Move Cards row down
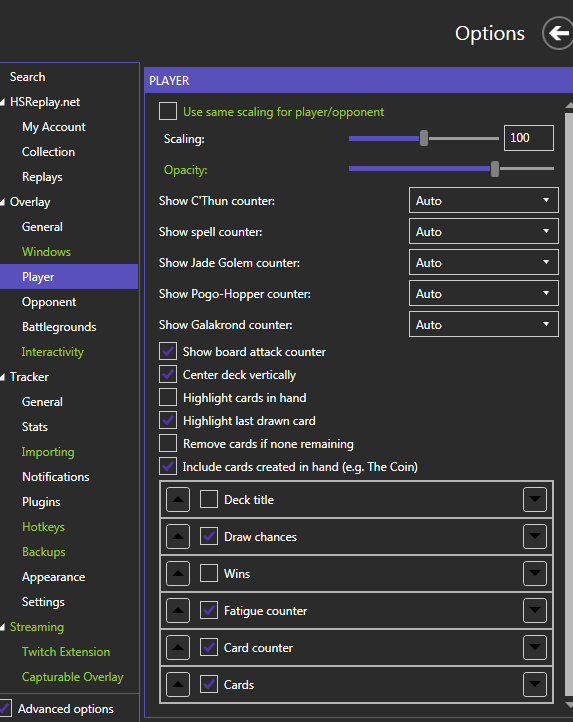 (x=535, y=684)
